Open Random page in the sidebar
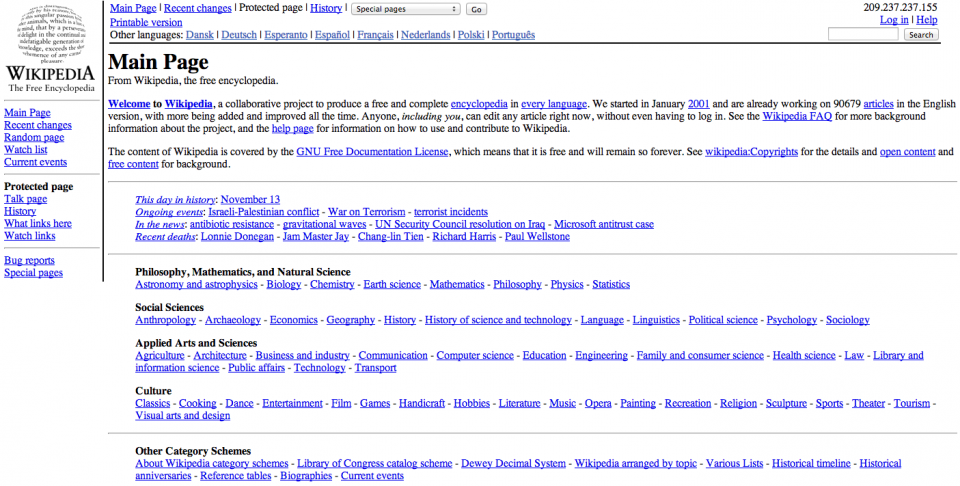This screenshot has width=960, height=486. click(34, 138)
